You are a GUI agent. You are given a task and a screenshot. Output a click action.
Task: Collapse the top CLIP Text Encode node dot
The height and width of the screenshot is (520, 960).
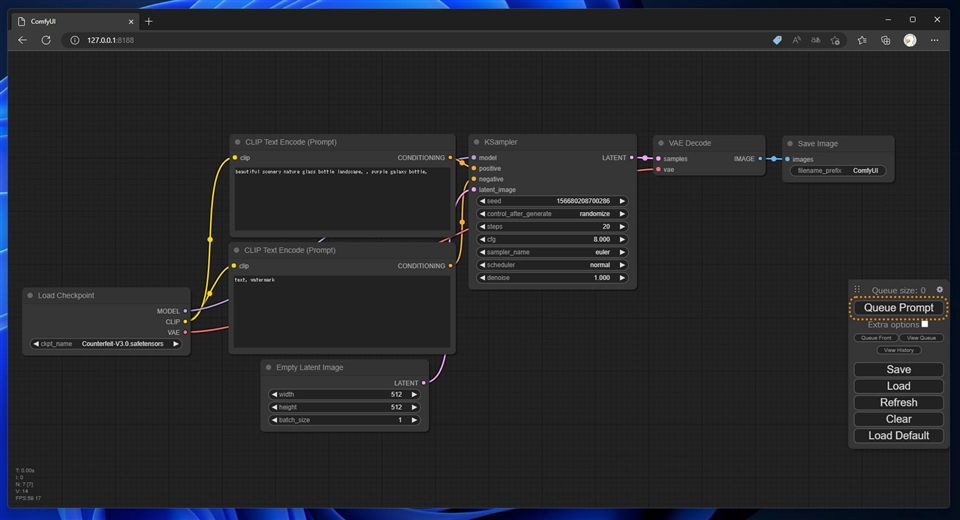pos(238,142)
